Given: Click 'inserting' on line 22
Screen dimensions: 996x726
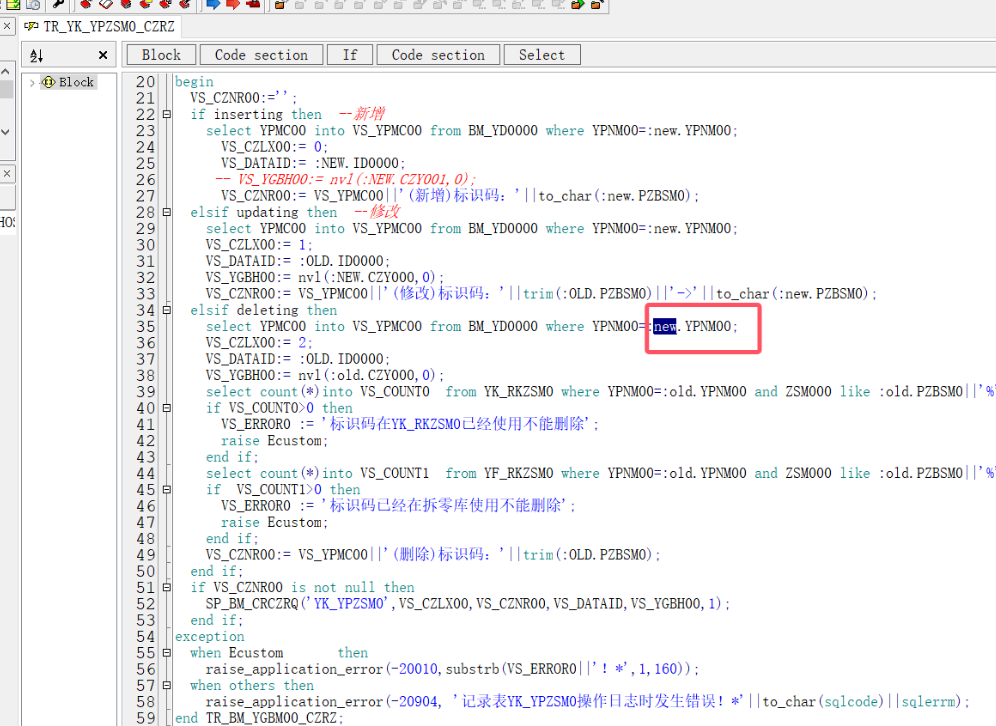Looking at the screenshot, I should (x=248, y=114).
